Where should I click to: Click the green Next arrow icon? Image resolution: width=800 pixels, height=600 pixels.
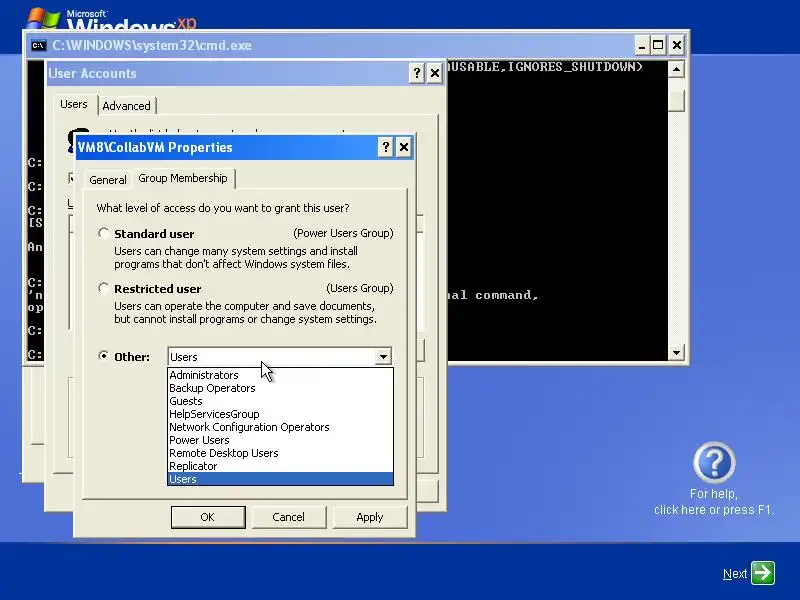[x=763, y=572]
